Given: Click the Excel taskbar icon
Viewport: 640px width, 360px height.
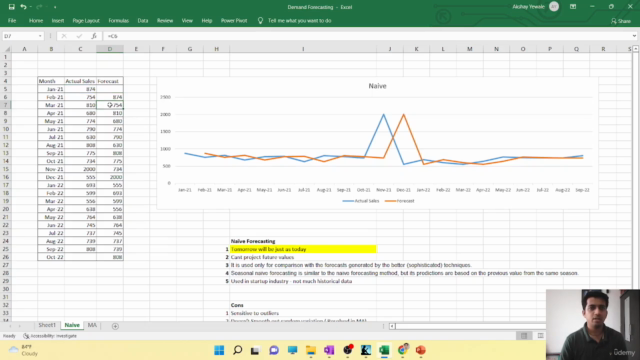Looking at the screenshot, I should (x=384, y=350).
